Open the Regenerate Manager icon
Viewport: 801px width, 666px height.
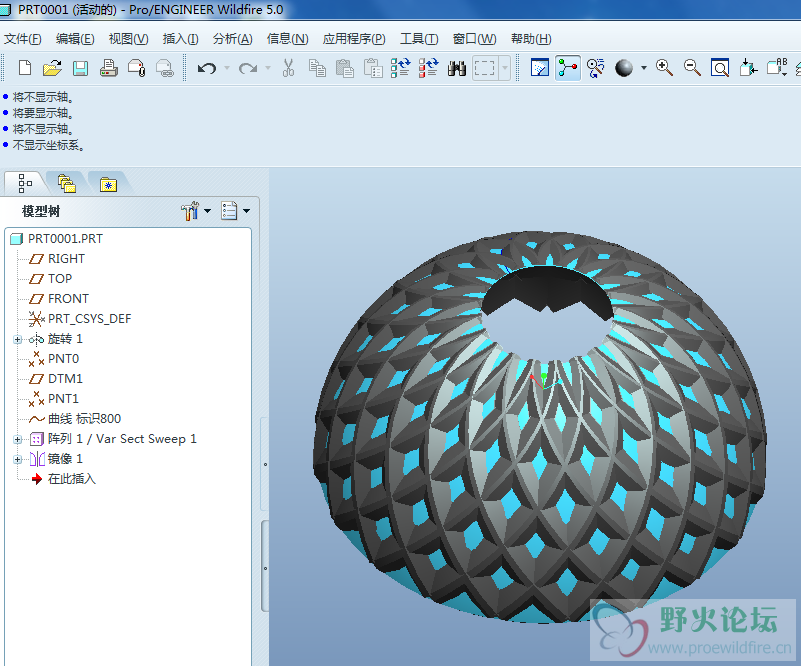click(429, 68)
